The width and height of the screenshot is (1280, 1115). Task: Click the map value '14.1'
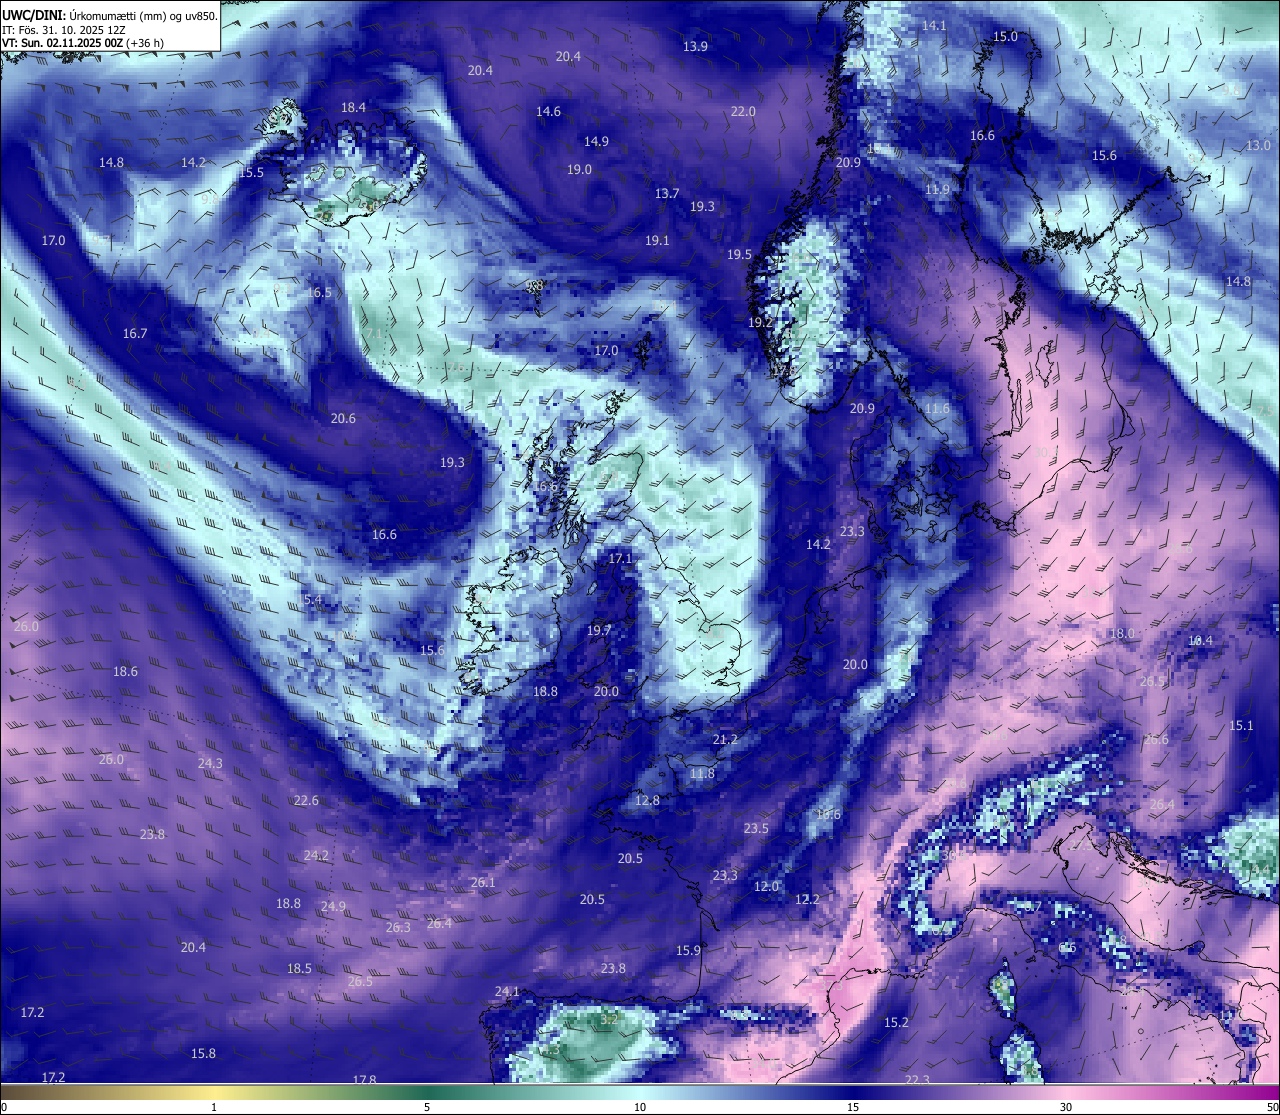[934, 26]
